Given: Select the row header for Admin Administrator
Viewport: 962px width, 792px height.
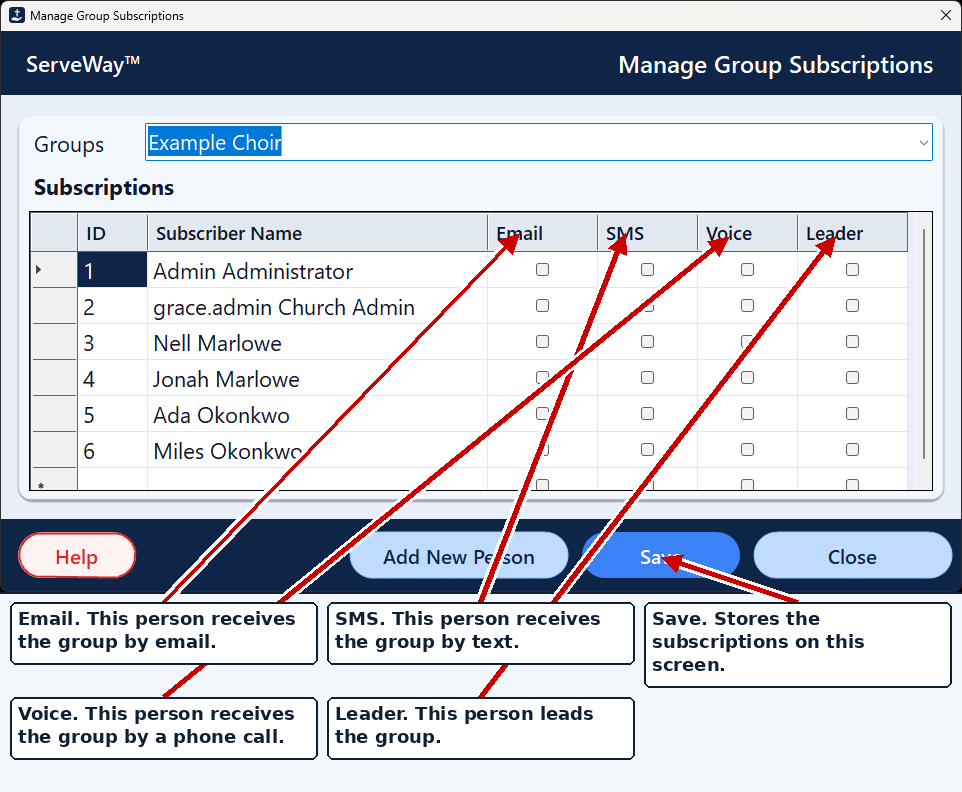Looking at the screenshot, I should pos(54,270).
